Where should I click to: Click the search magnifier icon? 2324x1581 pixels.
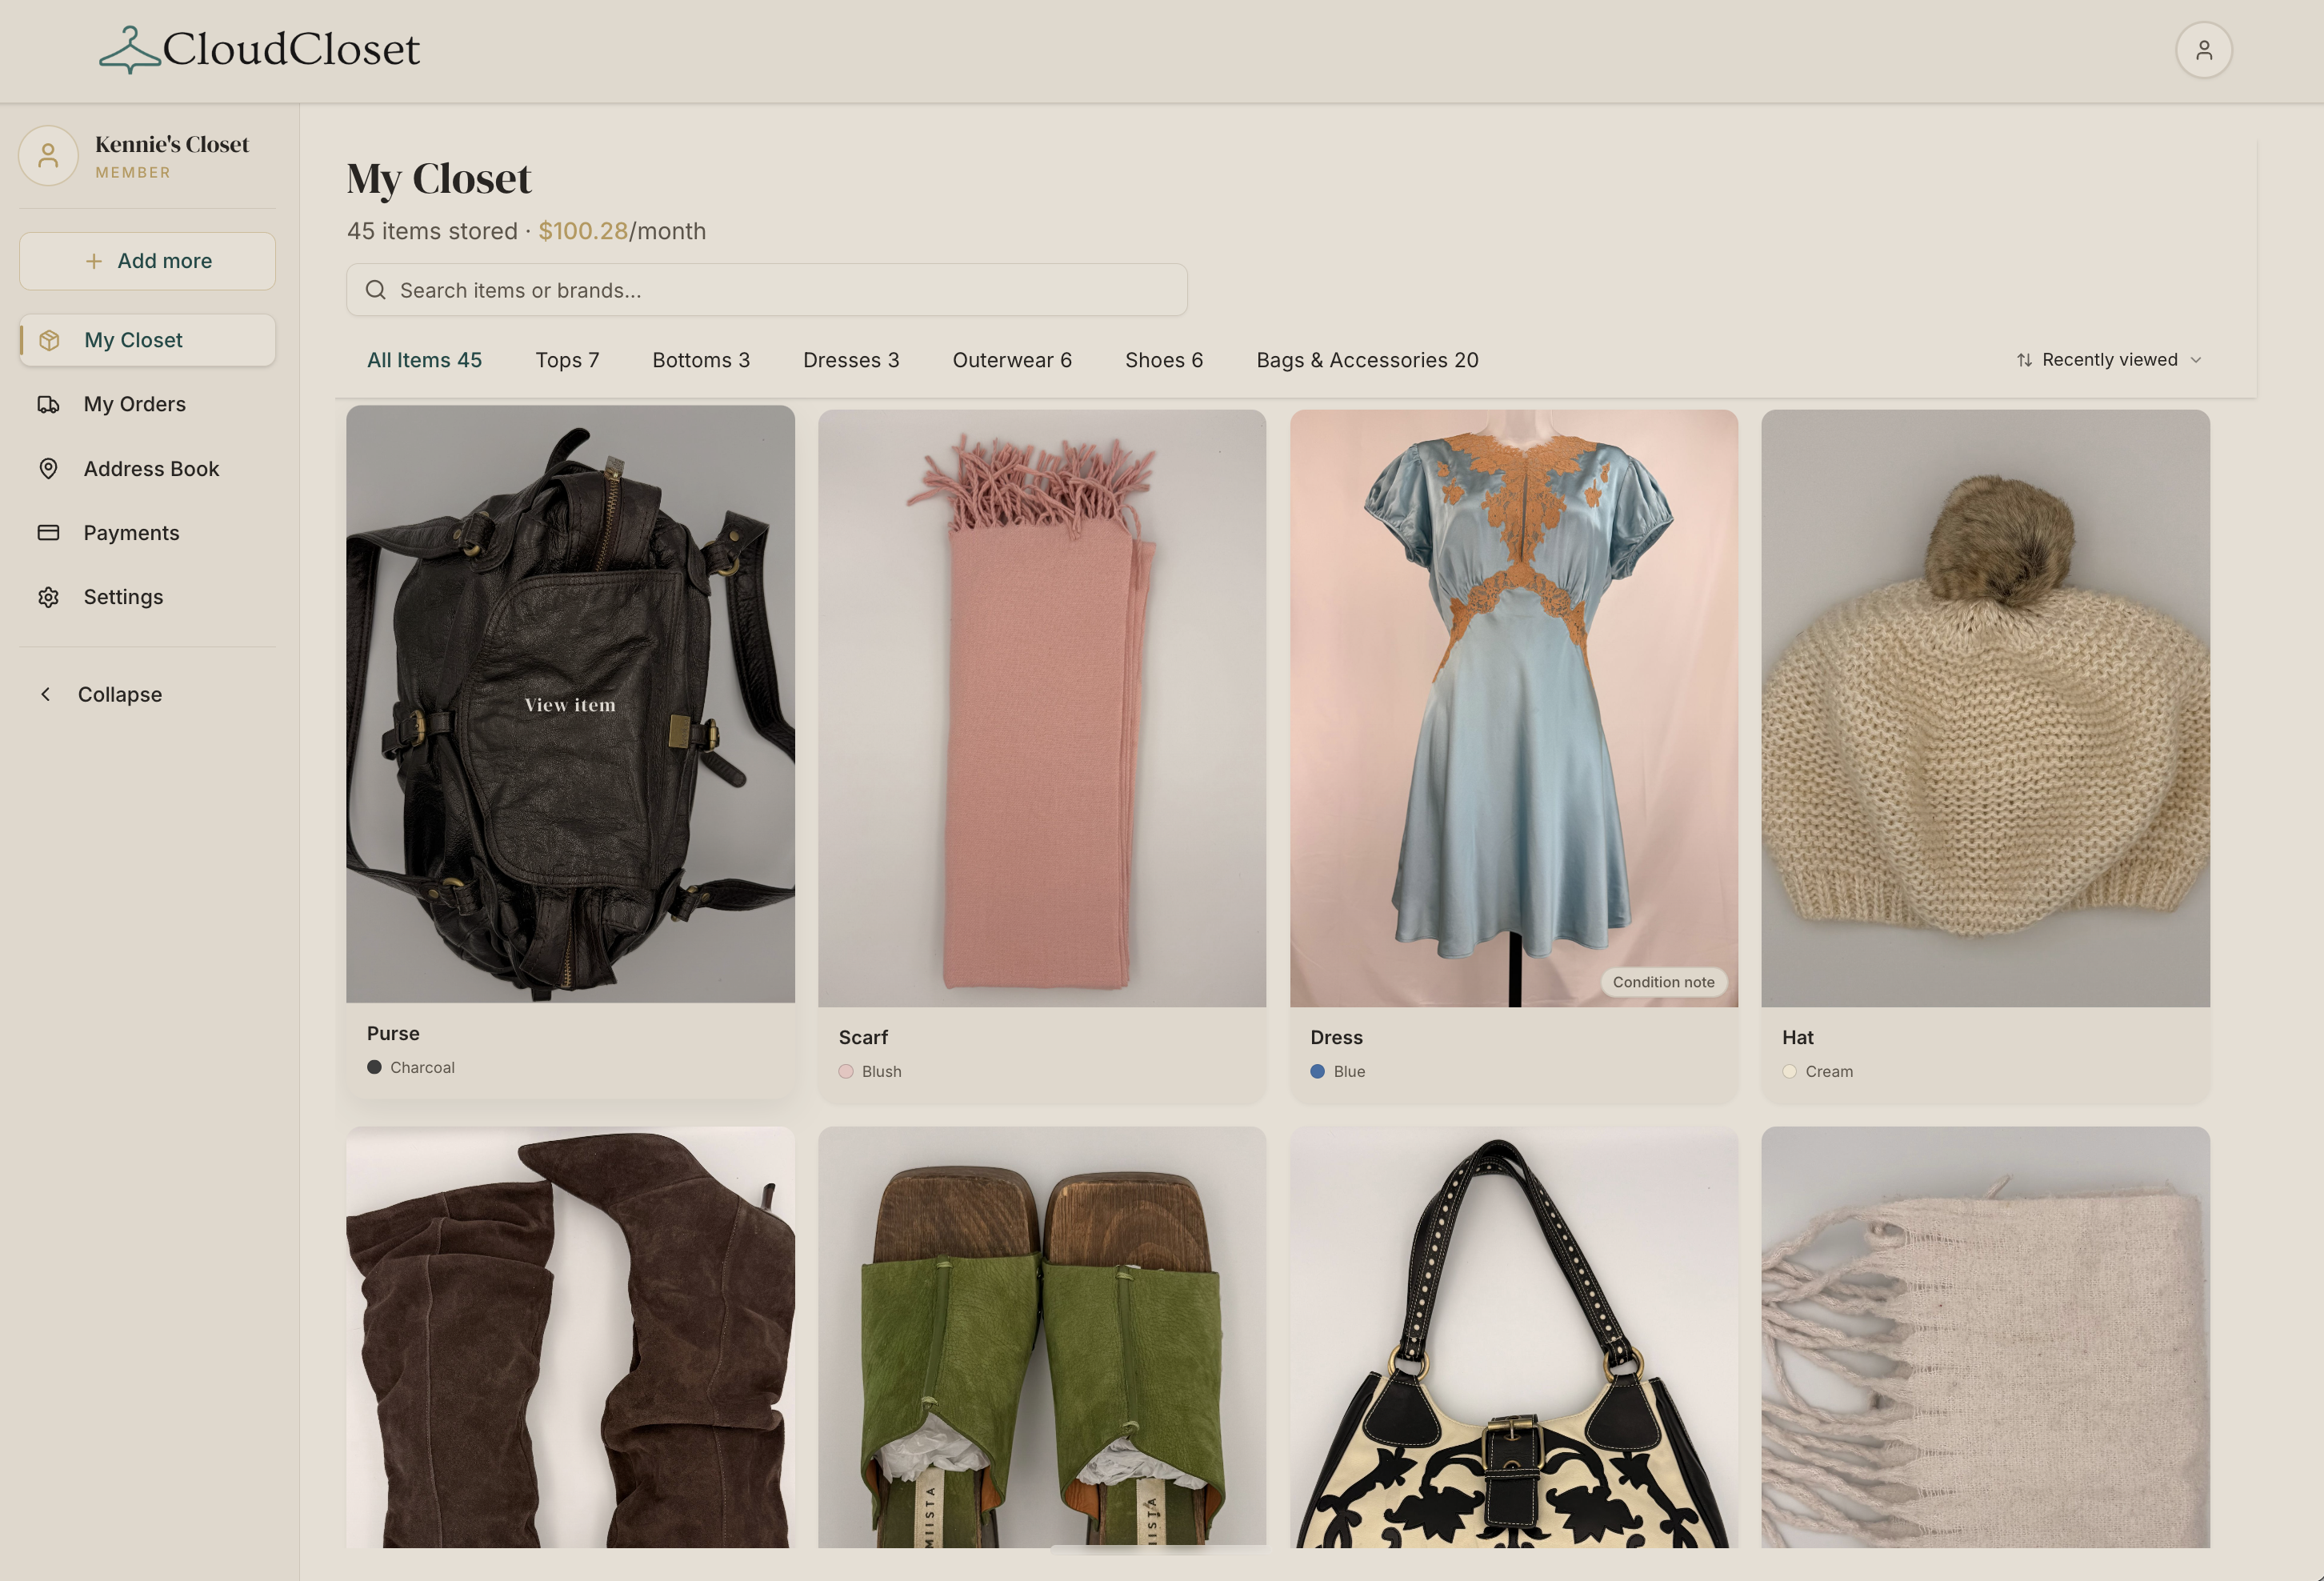coord(376,290)
